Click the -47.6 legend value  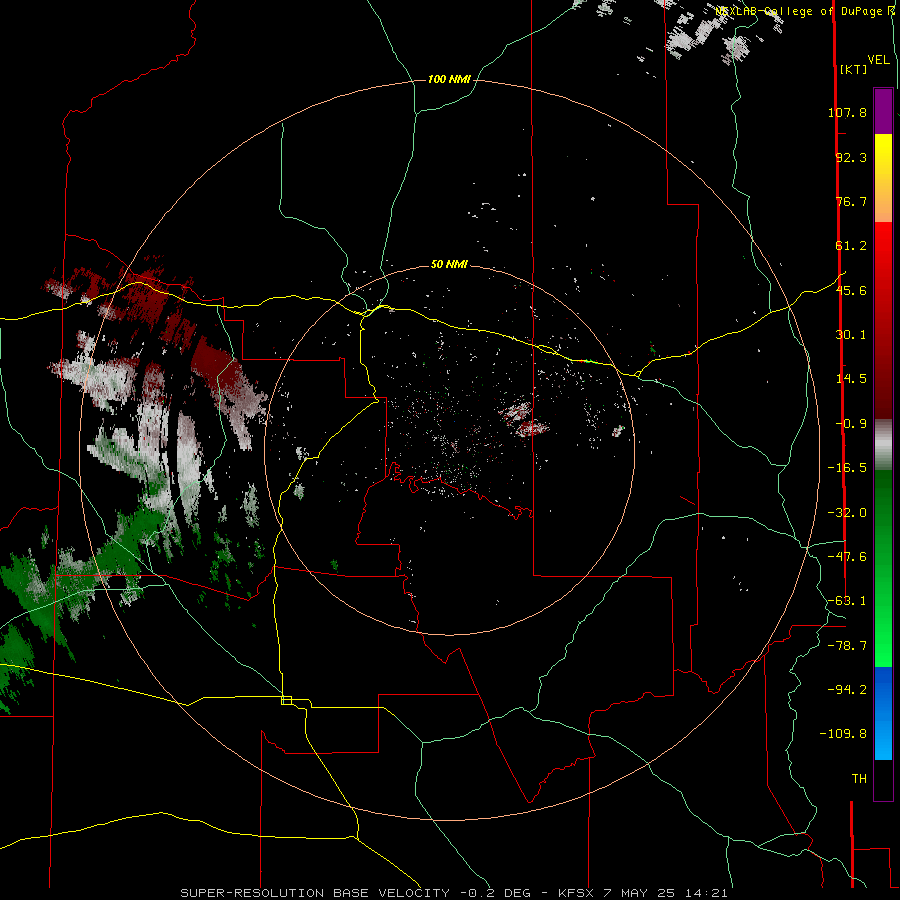847,557
